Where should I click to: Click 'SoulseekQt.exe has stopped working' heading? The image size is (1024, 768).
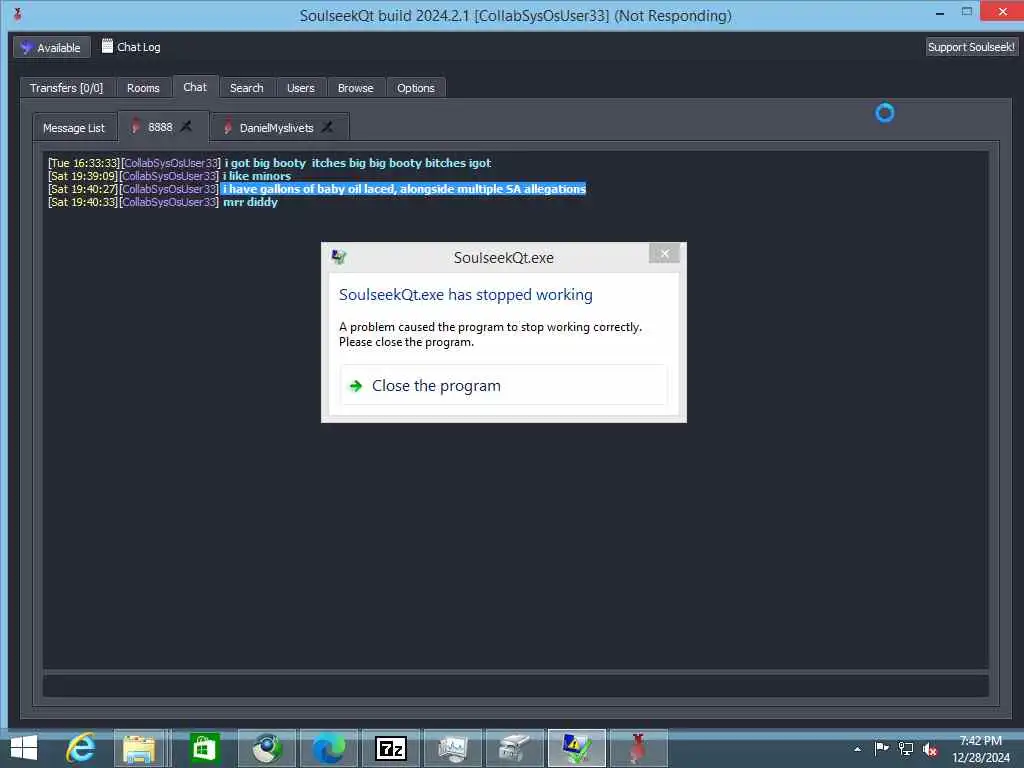point(466,295)
